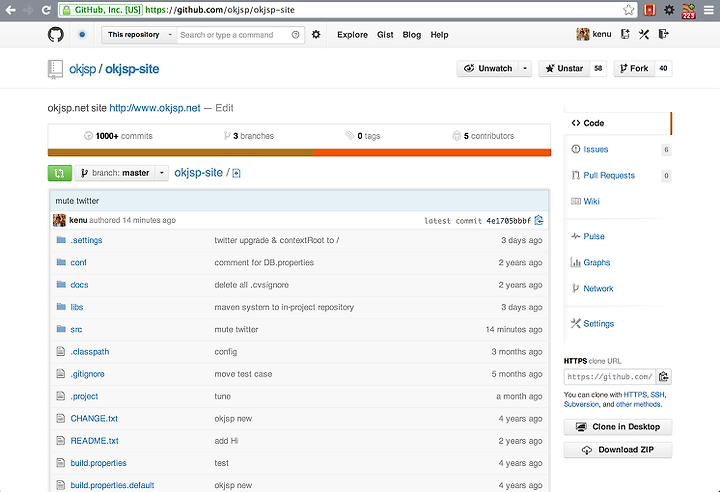
Task: Open the okjsp owner link
Action: [83, 69]
